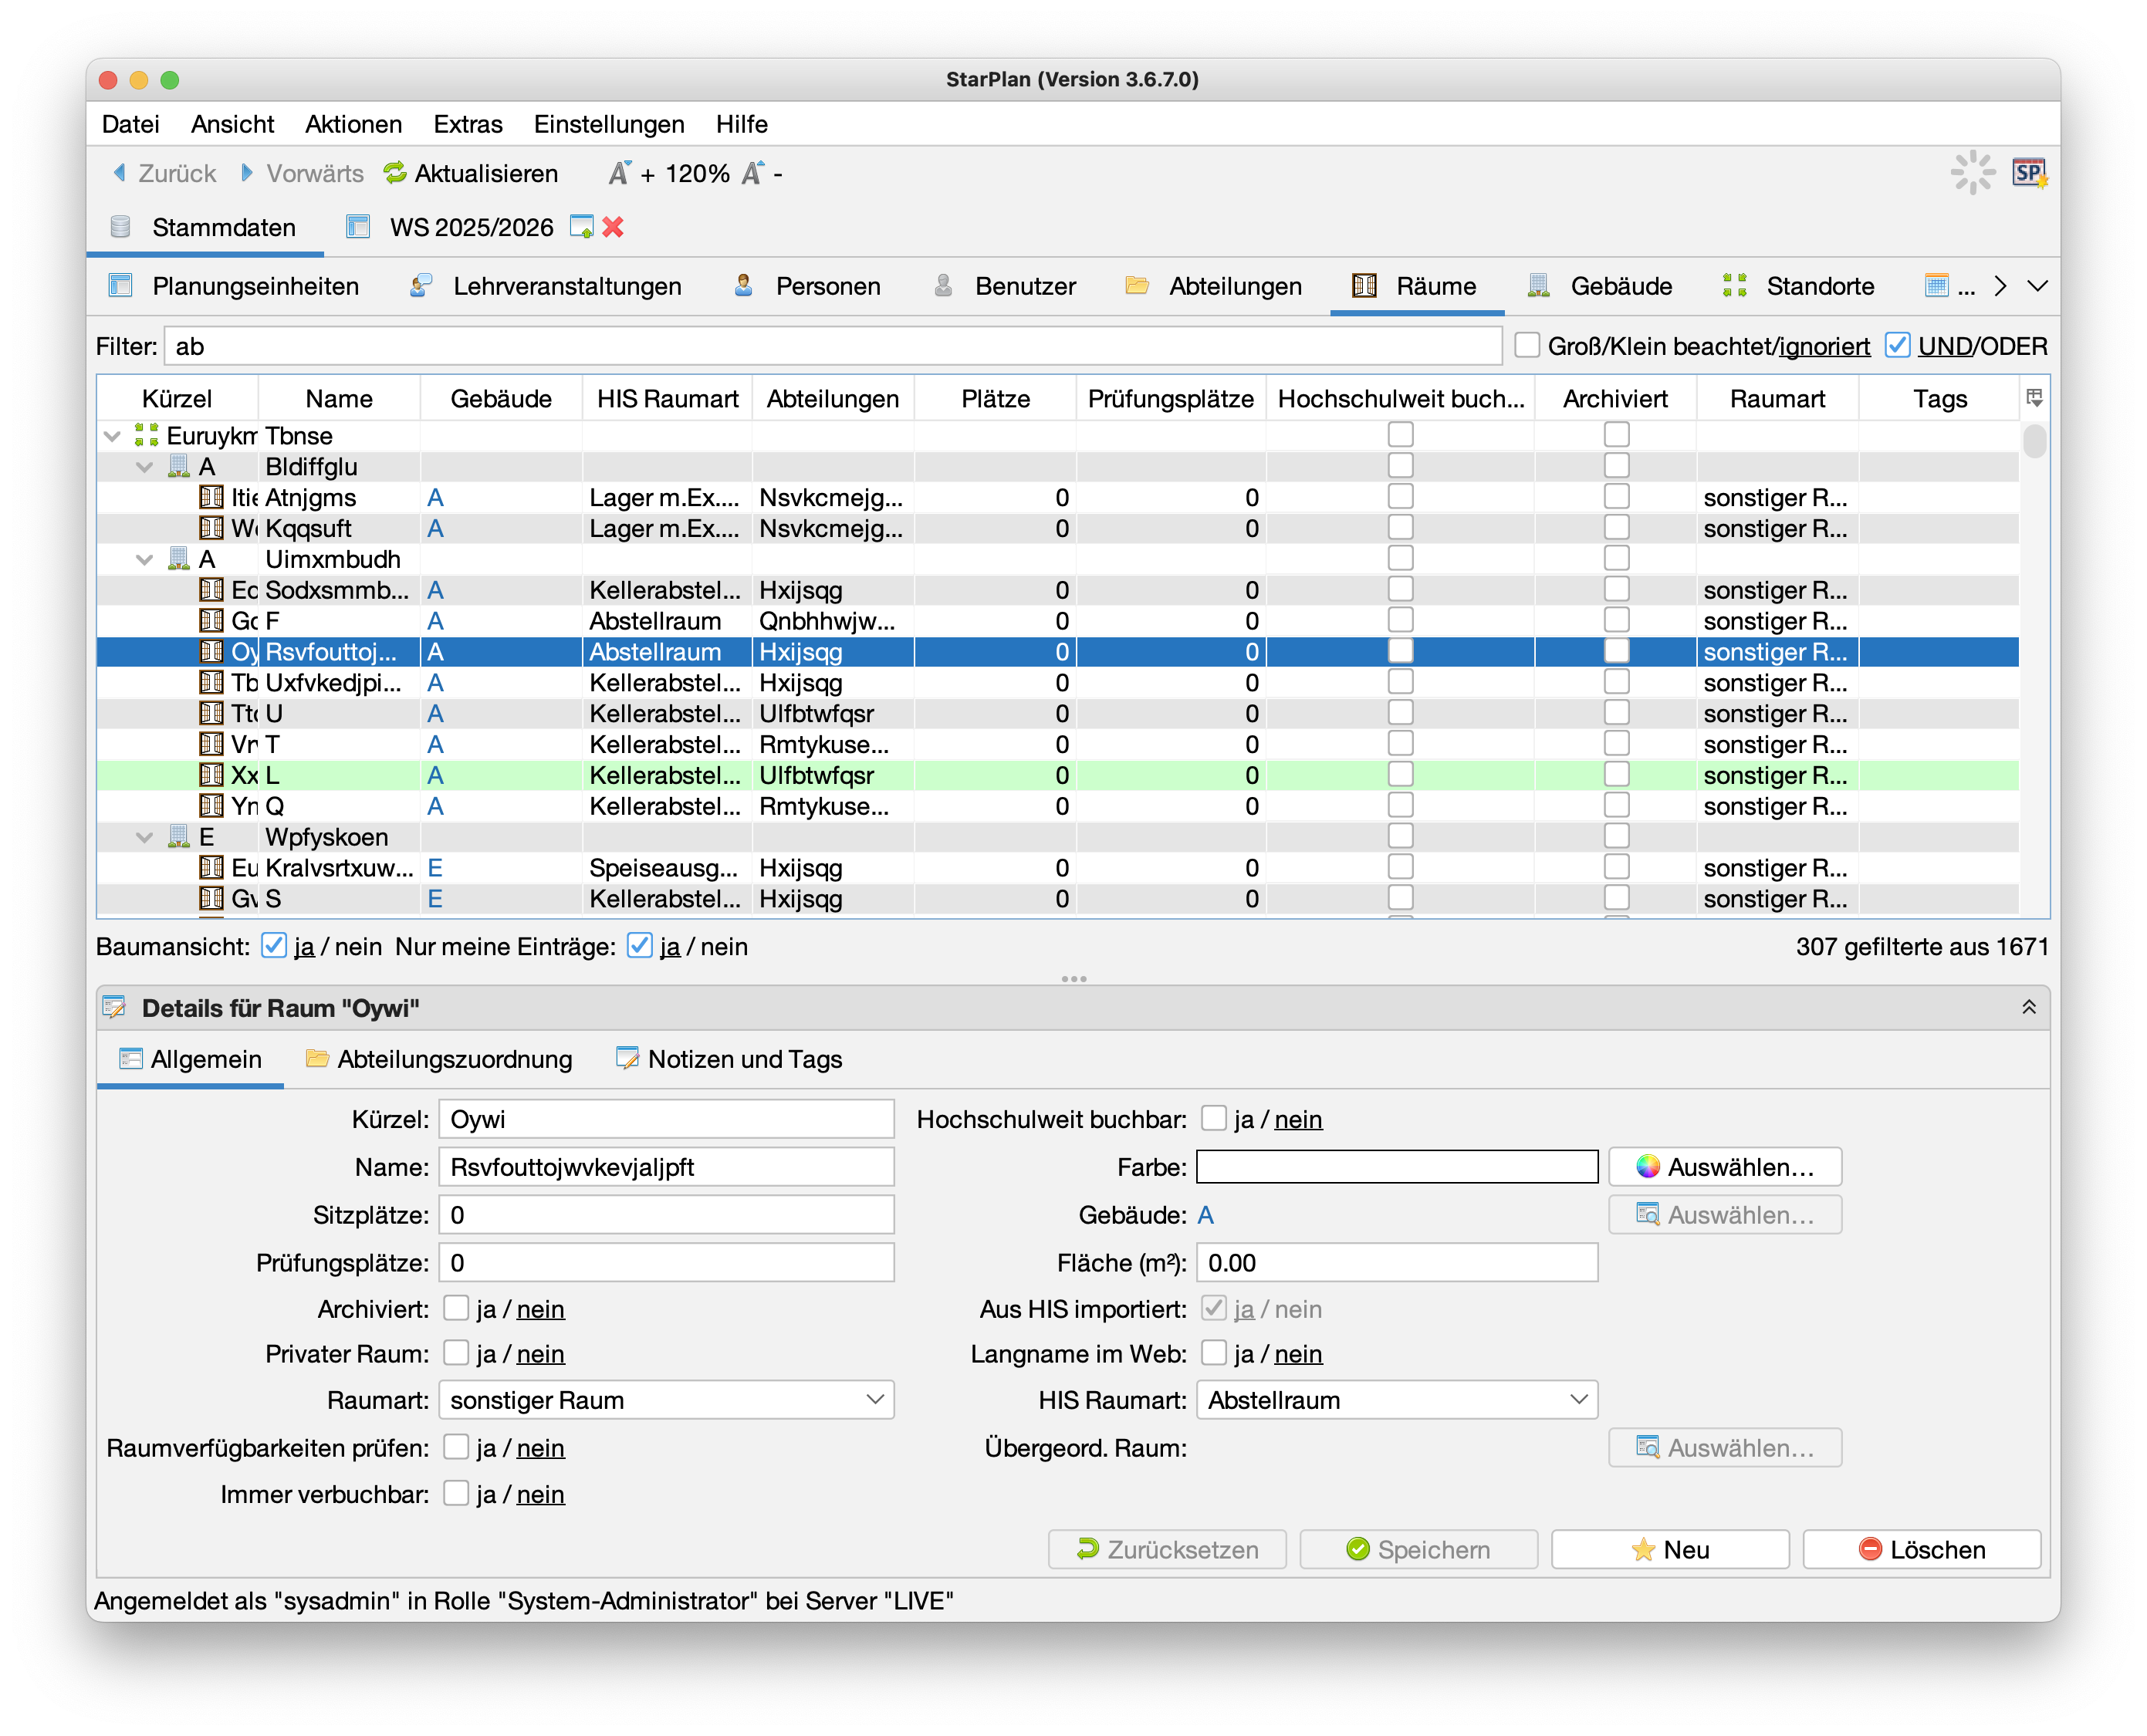Click the StarPlan SP icon in toolbar
Screen dimensions: 2147x1736
click(x=2028, y=173)
